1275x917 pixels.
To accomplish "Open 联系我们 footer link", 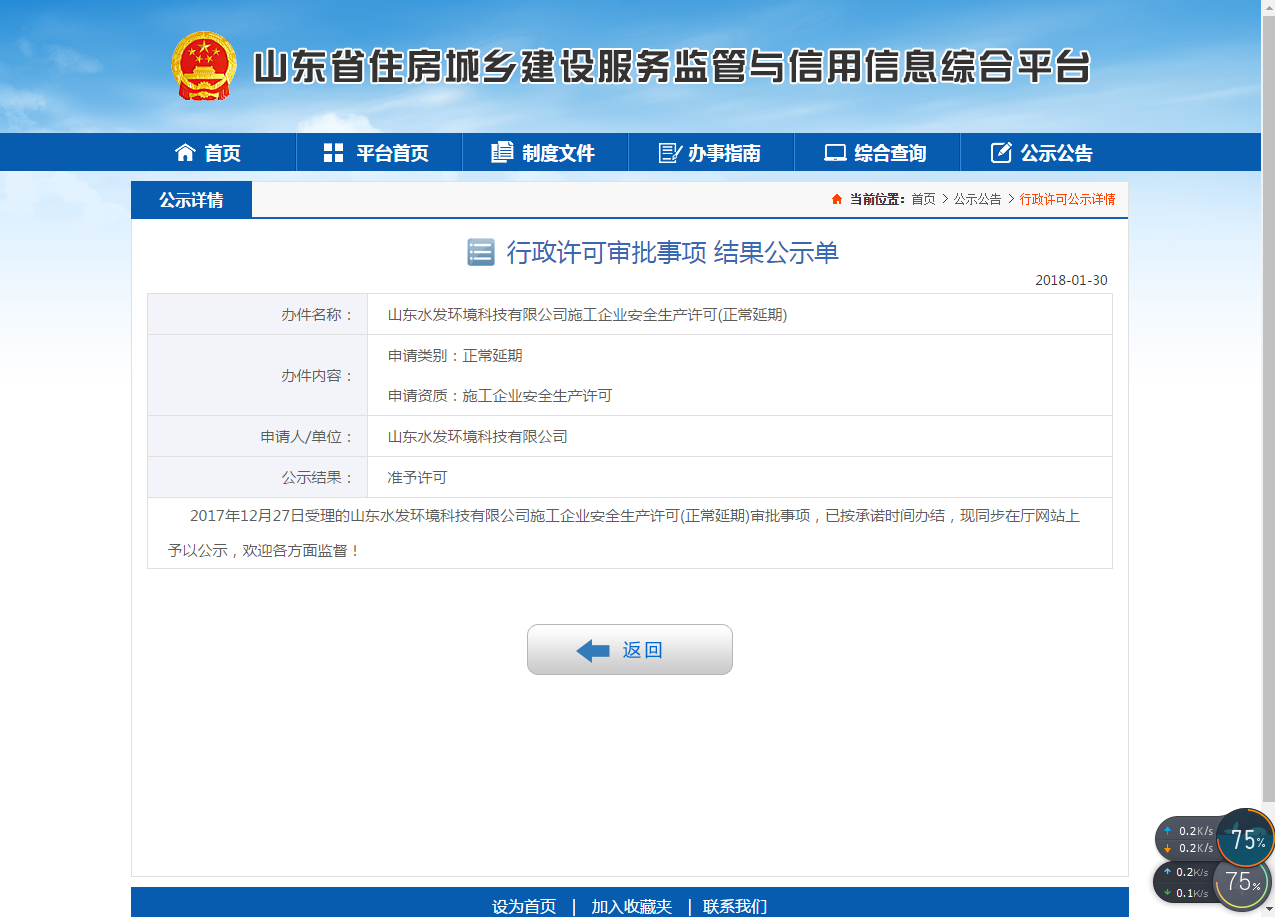I will (735, 906).
